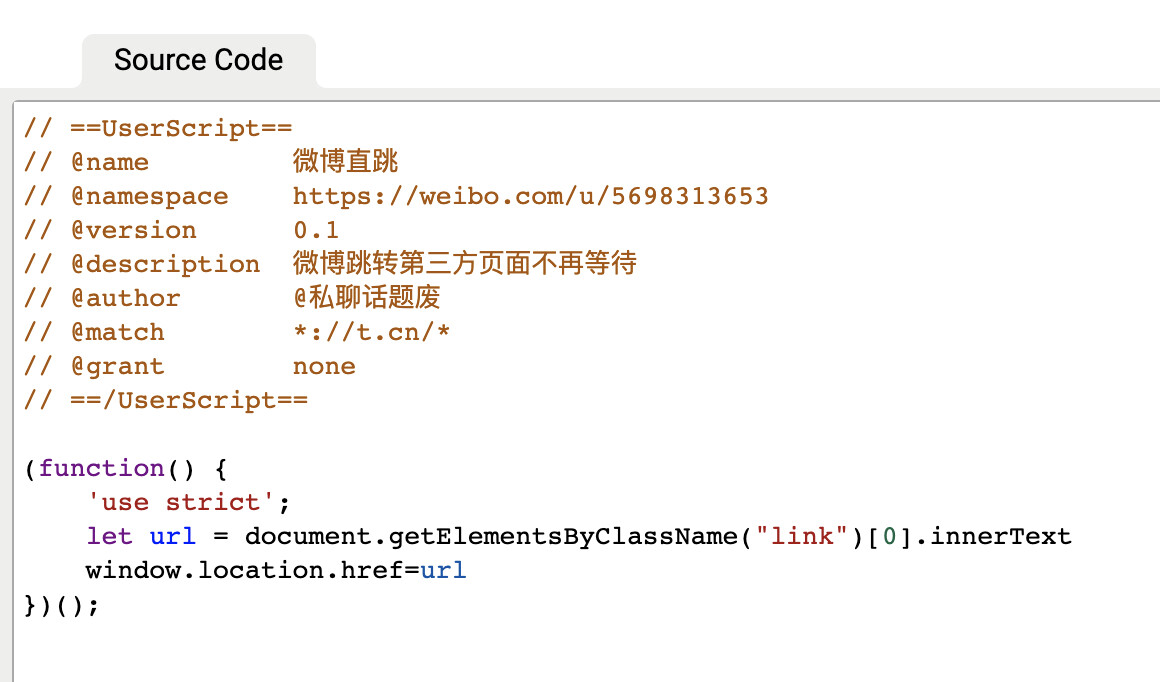Click the weibo.com namespace URL
The height and width of the screenshot is (682, 1160).
530,196
